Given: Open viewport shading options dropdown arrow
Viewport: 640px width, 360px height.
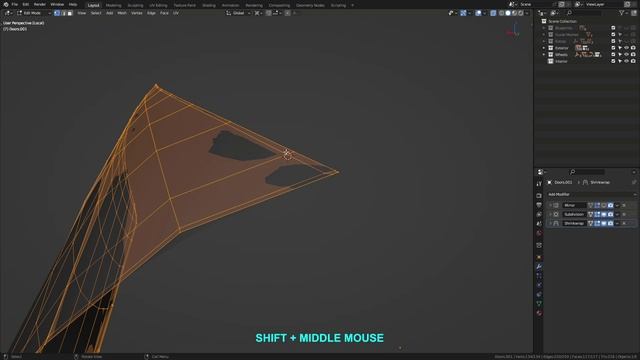Looking at the screenshot, I should tap(527, 13).
